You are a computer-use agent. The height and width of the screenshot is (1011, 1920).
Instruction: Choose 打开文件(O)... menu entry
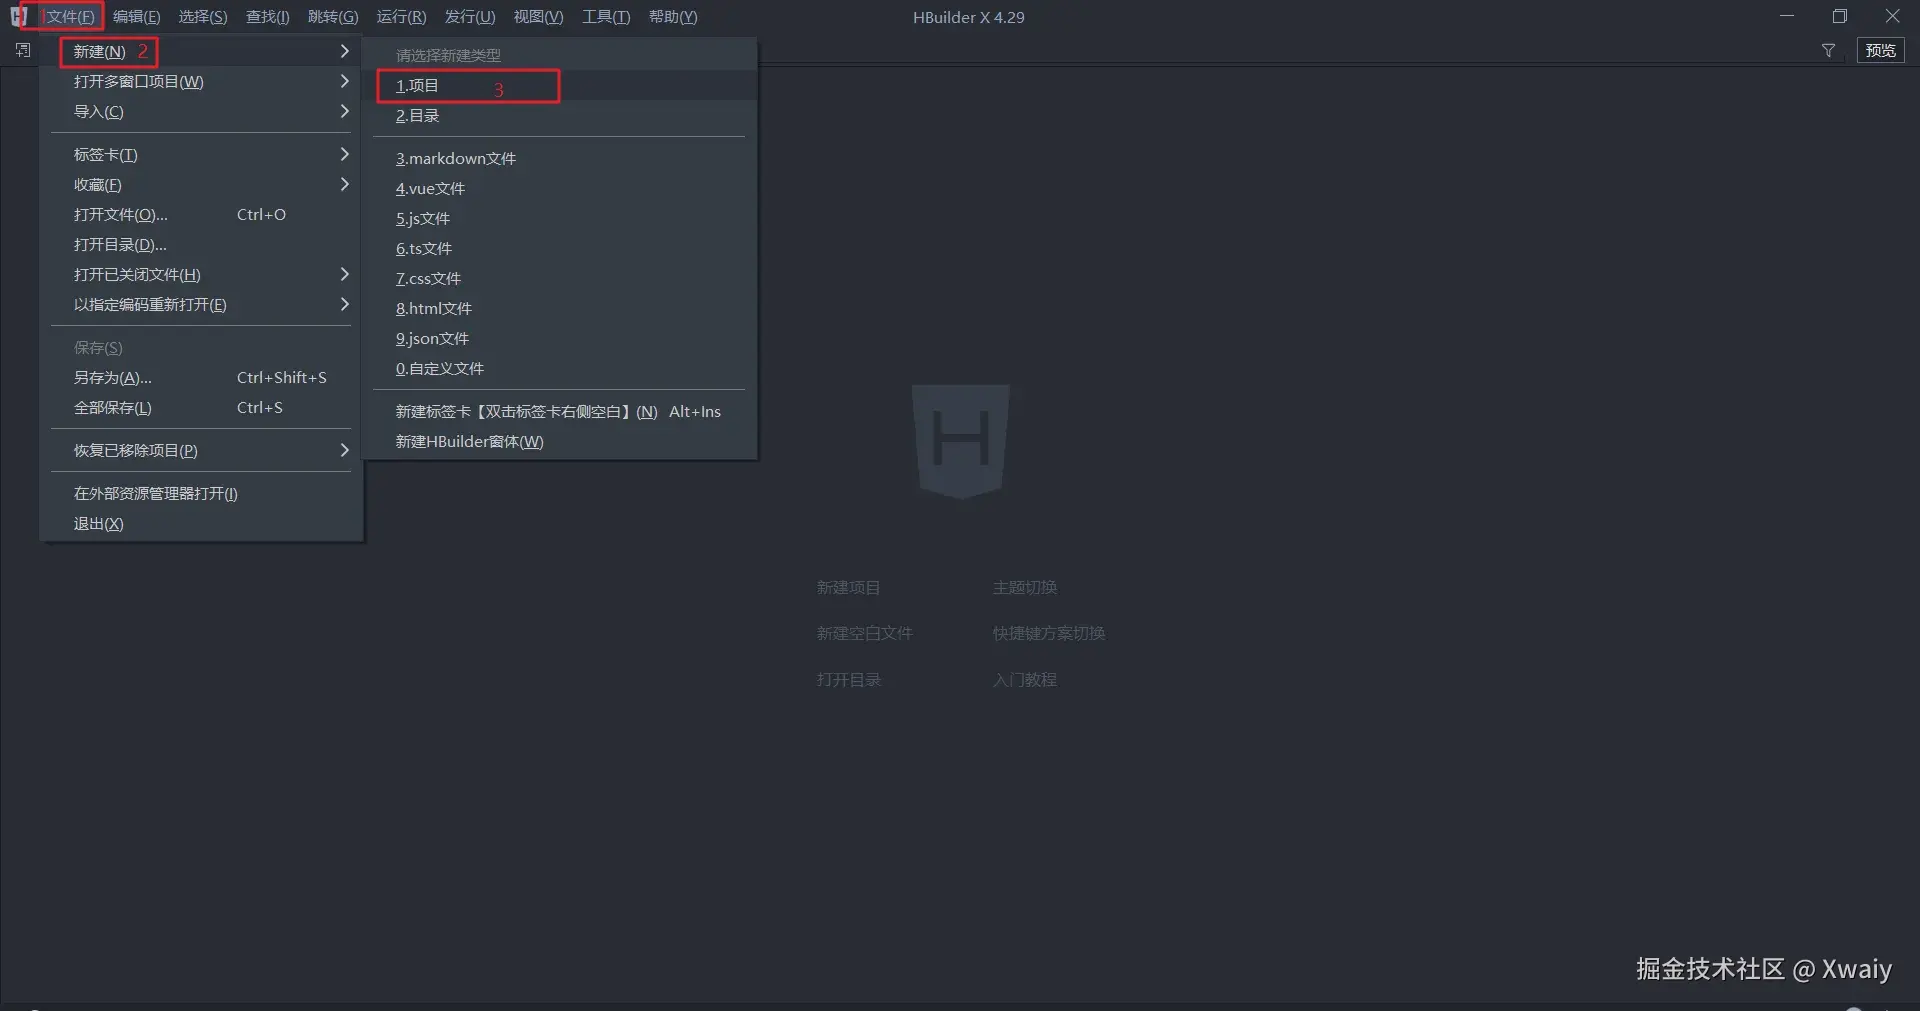coord(201,214)
